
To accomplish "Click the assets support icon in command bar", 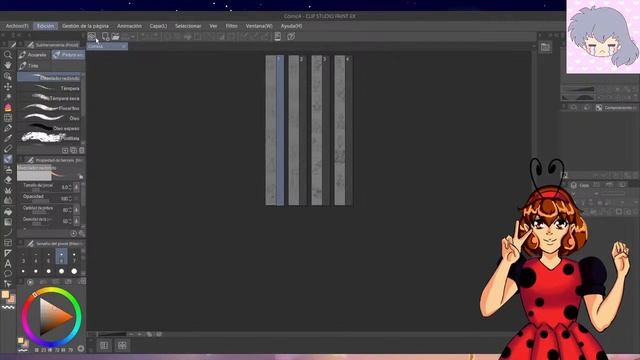I will [291, 36].
